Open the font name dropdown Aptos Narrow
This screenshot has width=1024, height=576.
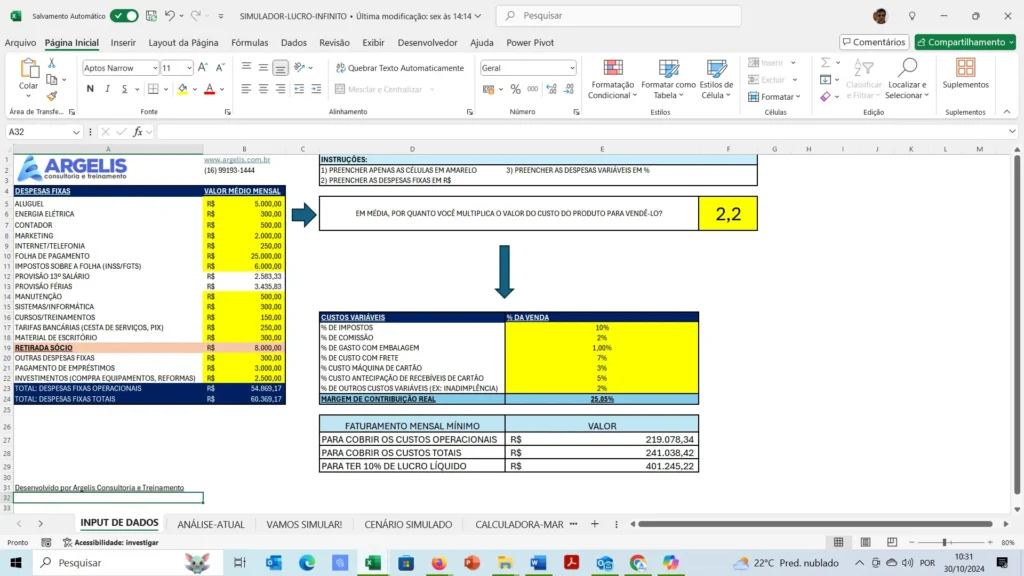[x=155, y=68]
